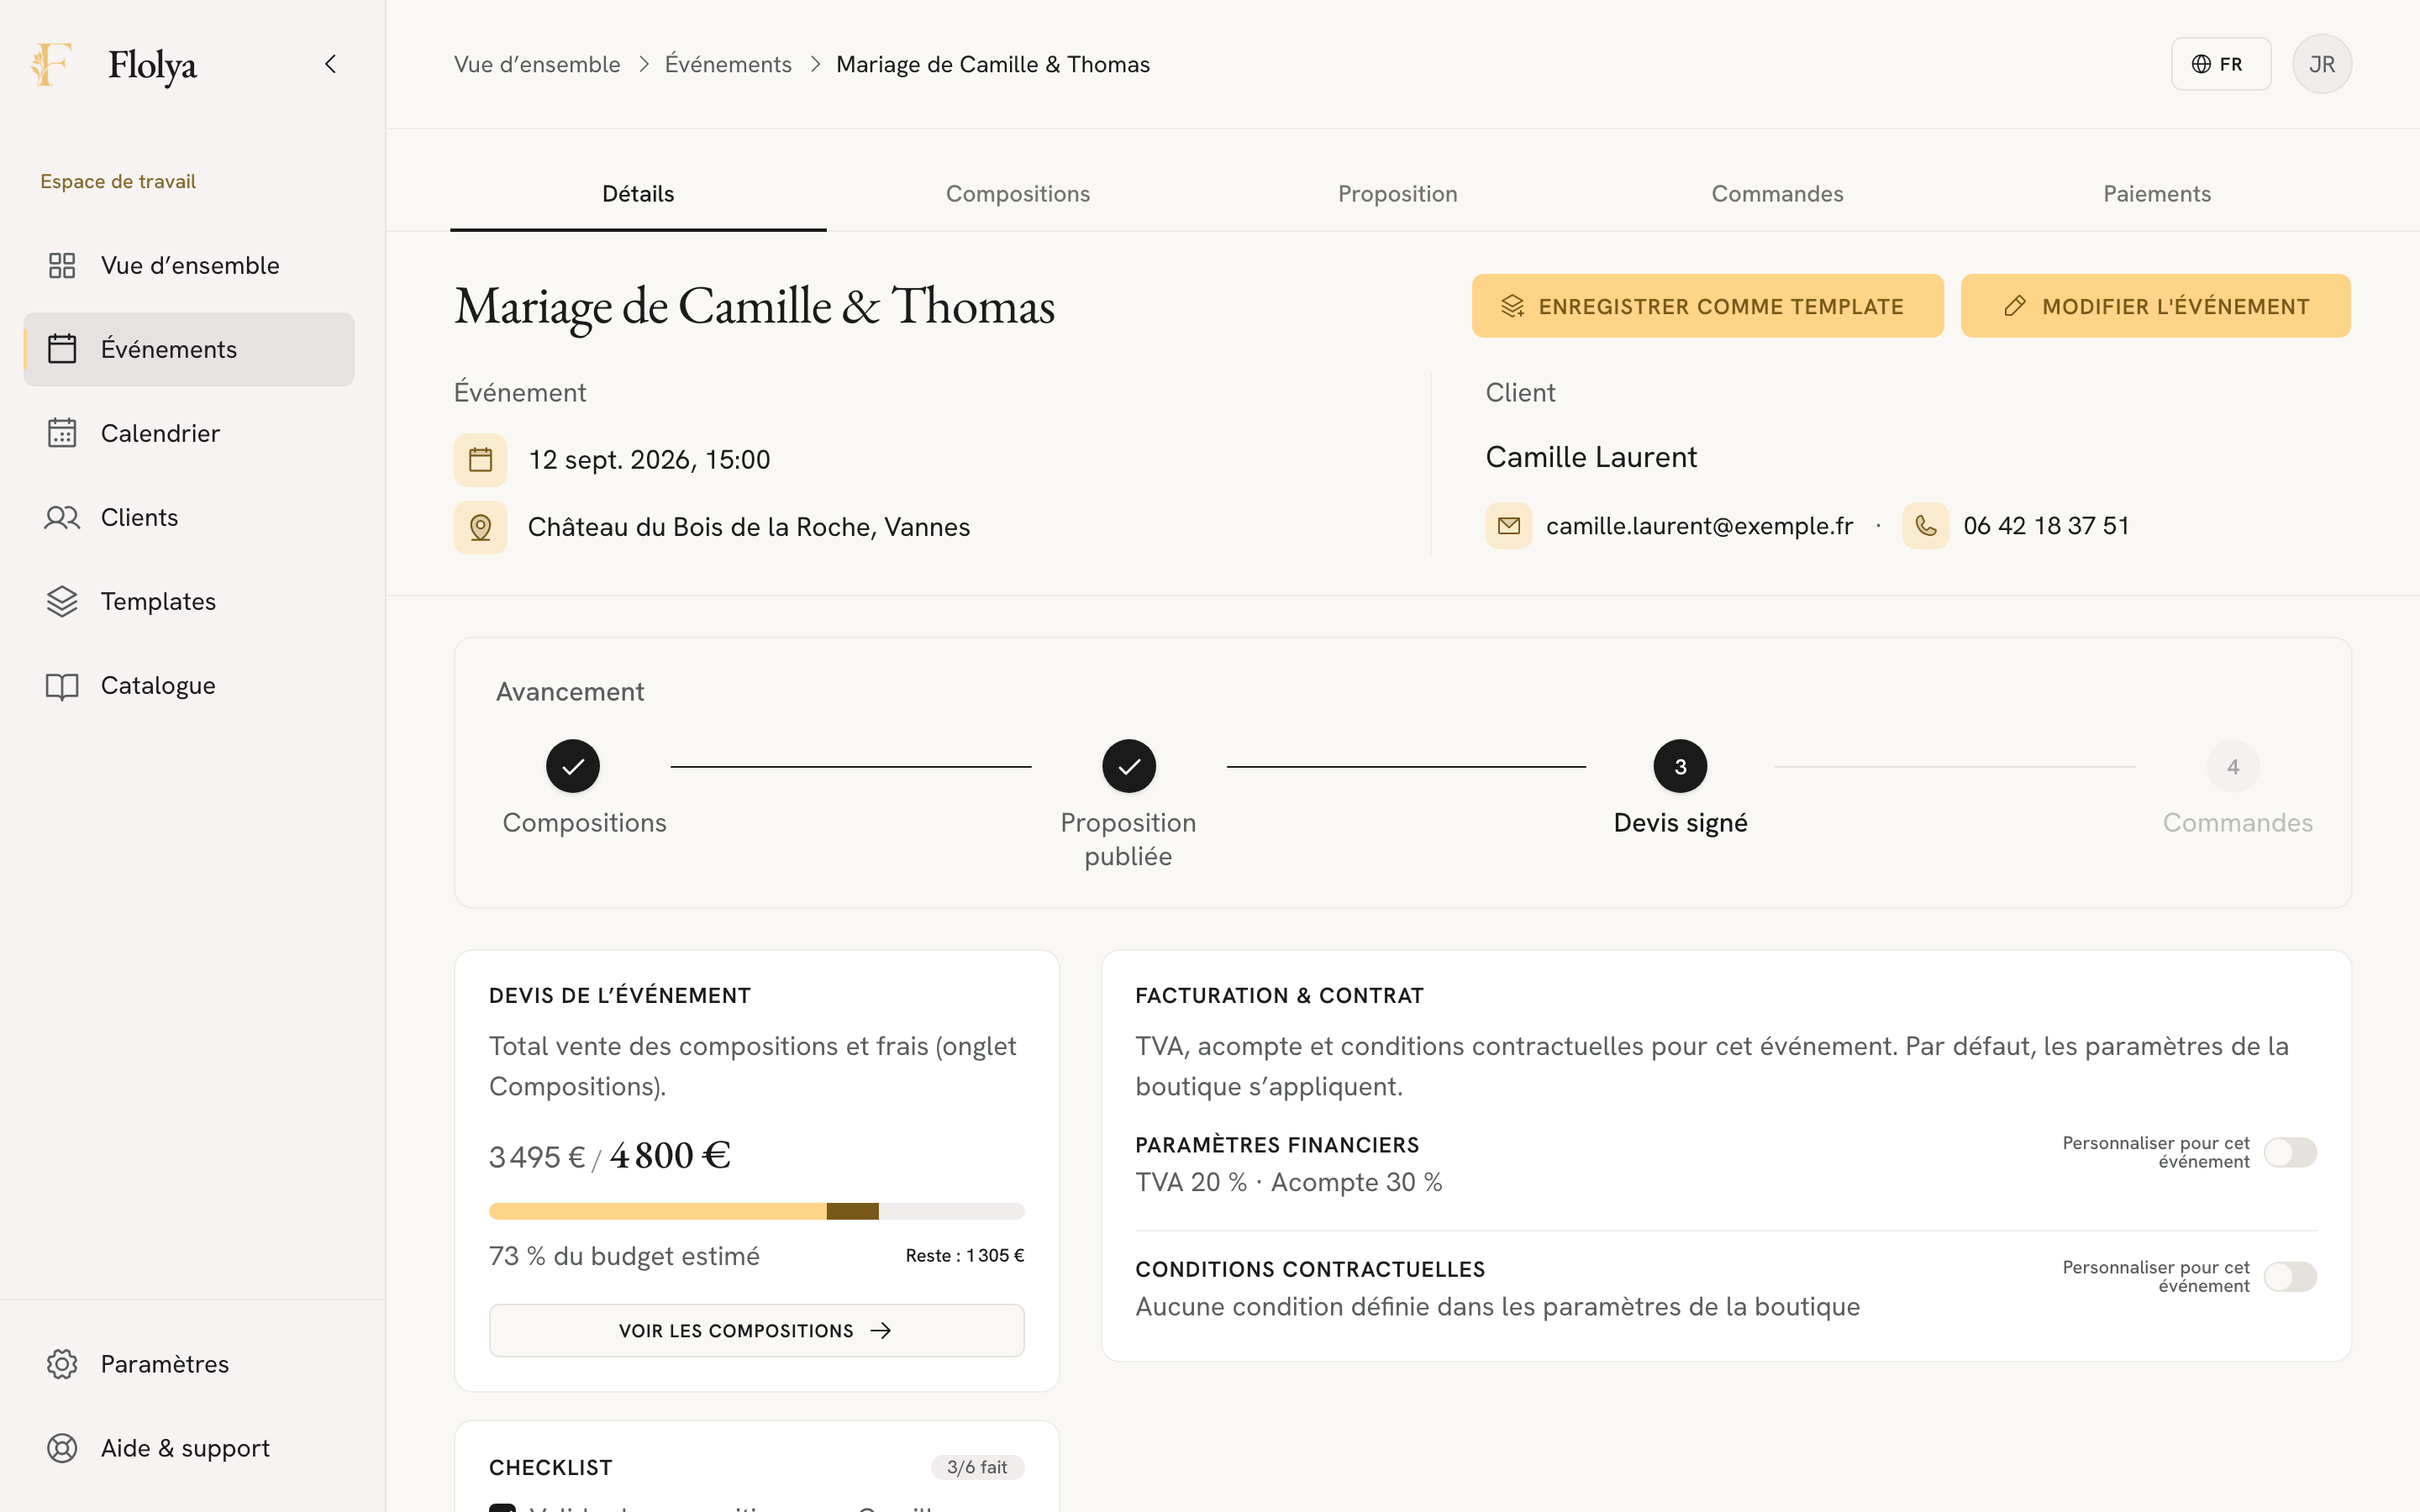Click the 73 % du budget estimé text
Viewport: 2420px width, 1512px height.
pyautogui.click(x=624, y=1256)
